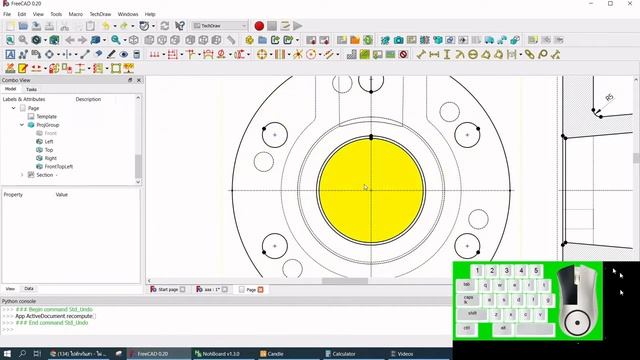Insert TechDraw Active View camera icon
Viewport: 640px width, 360px height.
pyautogui.click(x=398, y=40)
